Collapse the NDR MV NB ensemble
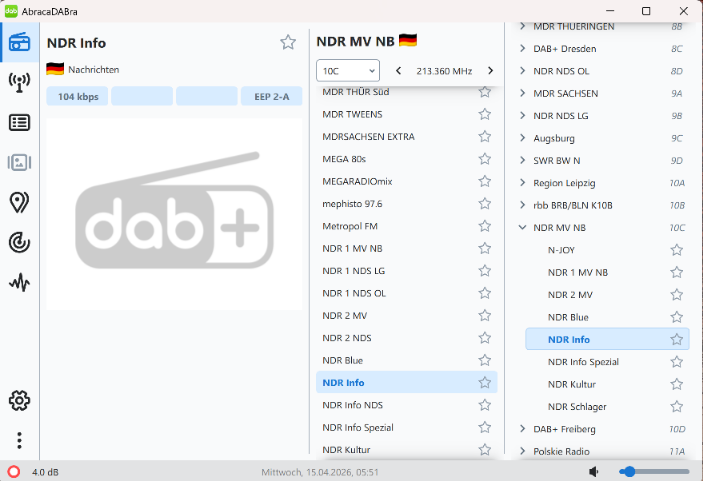 (x=522, y=228)
